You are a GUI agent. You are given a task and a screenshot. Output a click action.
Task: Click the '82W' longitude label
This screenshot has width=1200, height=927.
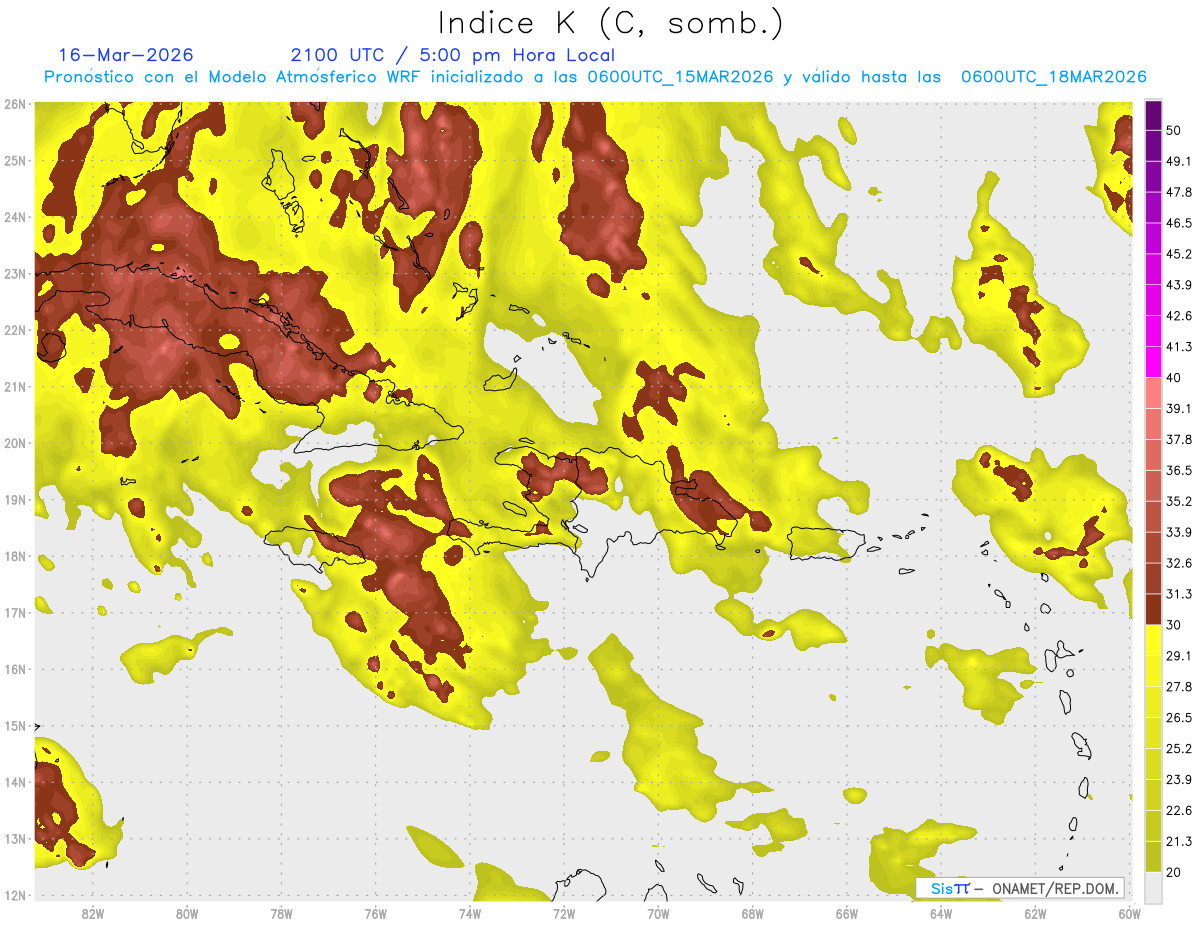(x=93, y=914)
